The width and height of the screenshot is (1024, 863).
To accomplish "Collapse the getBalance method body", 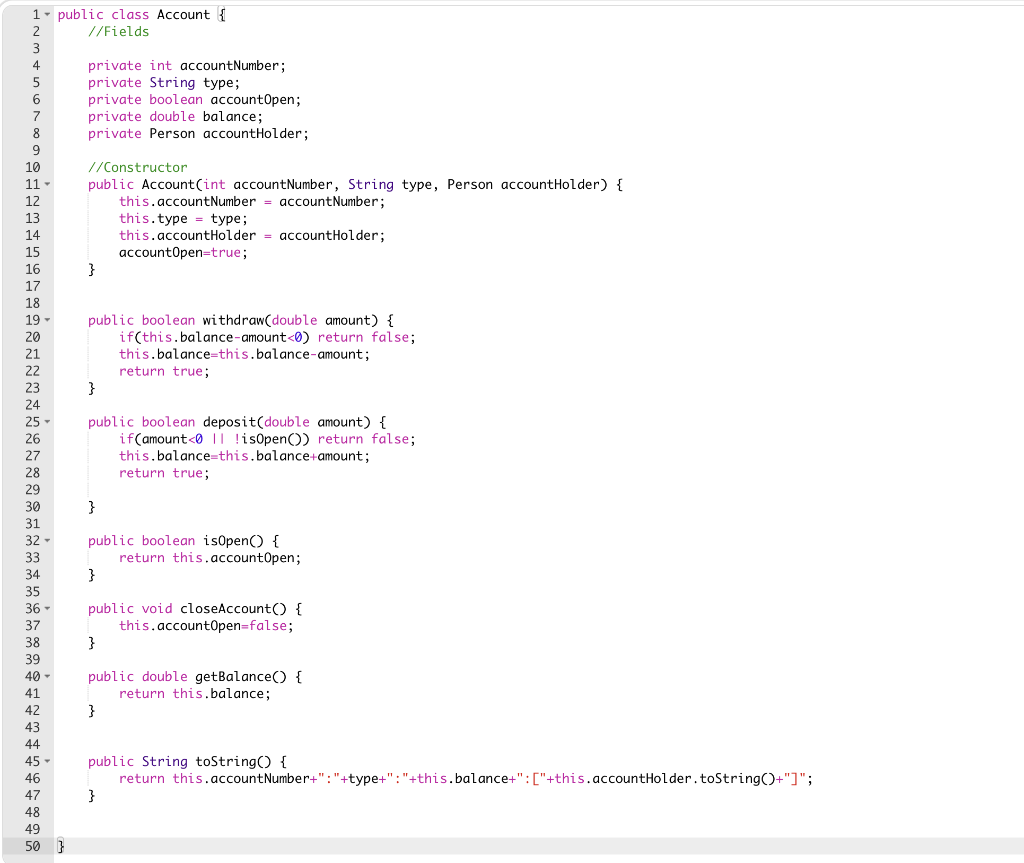I will [46, 676].
